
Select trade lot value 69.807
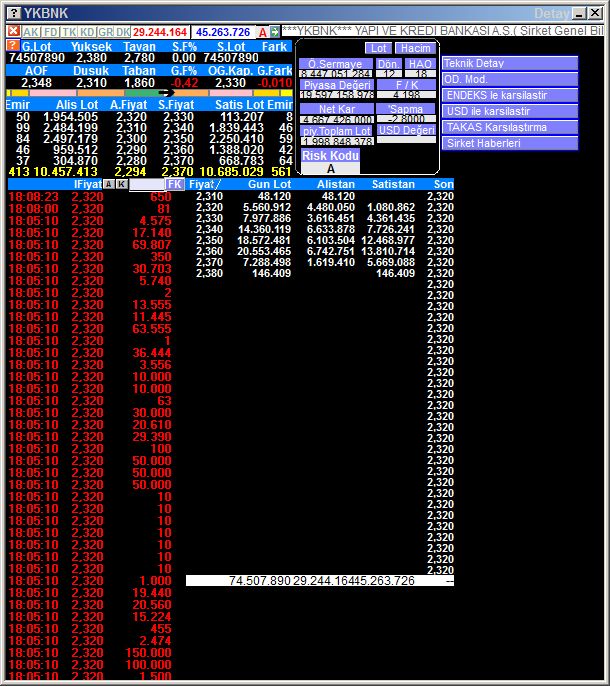(x=152, y=245)
